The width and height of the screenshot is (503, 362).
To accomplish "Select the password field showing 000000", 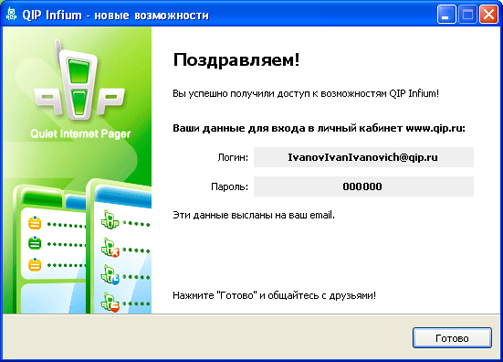I will coord(364,186).
